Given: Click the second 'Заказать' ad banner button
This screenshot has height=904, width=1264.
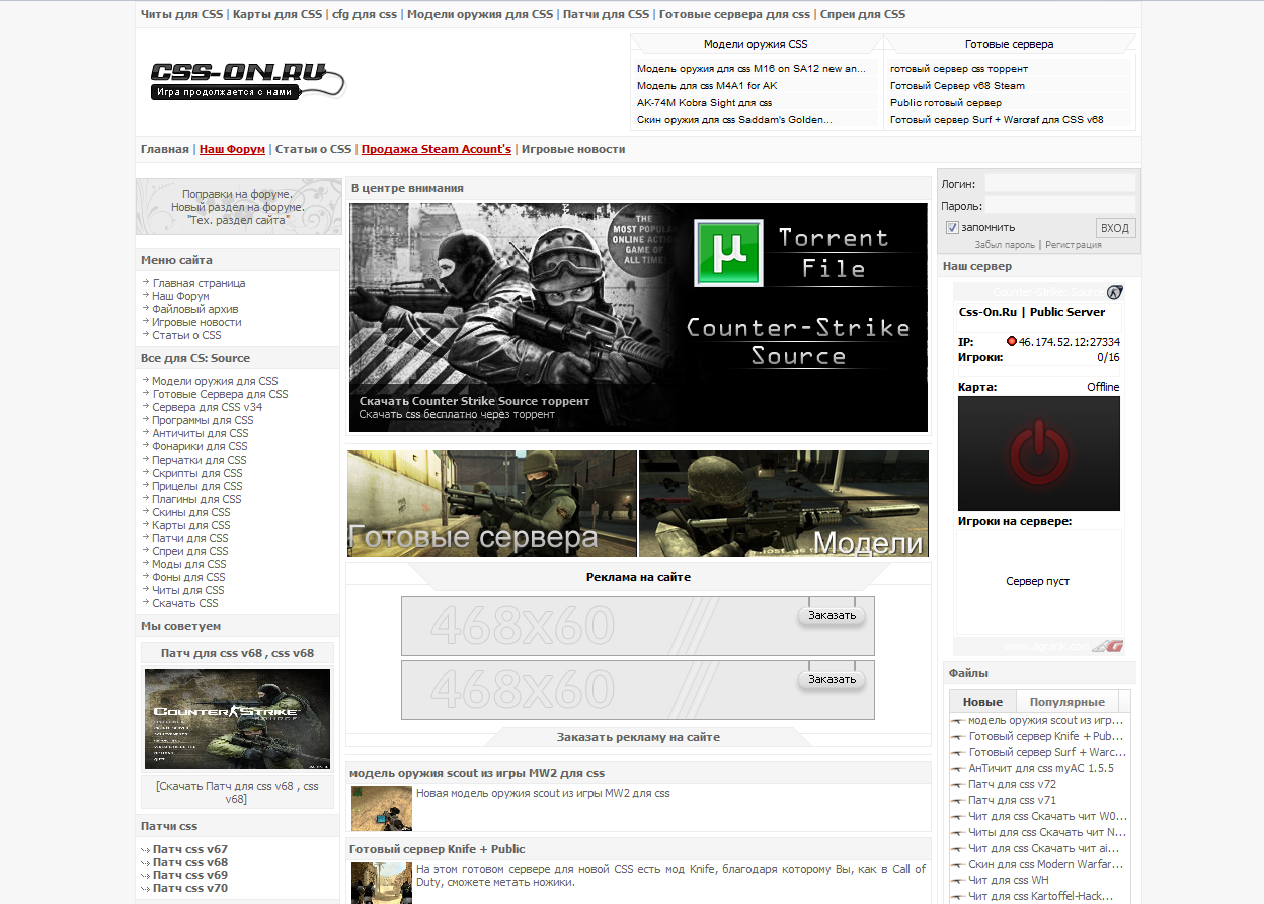Looking at the screenshot, I should [832, 679].
